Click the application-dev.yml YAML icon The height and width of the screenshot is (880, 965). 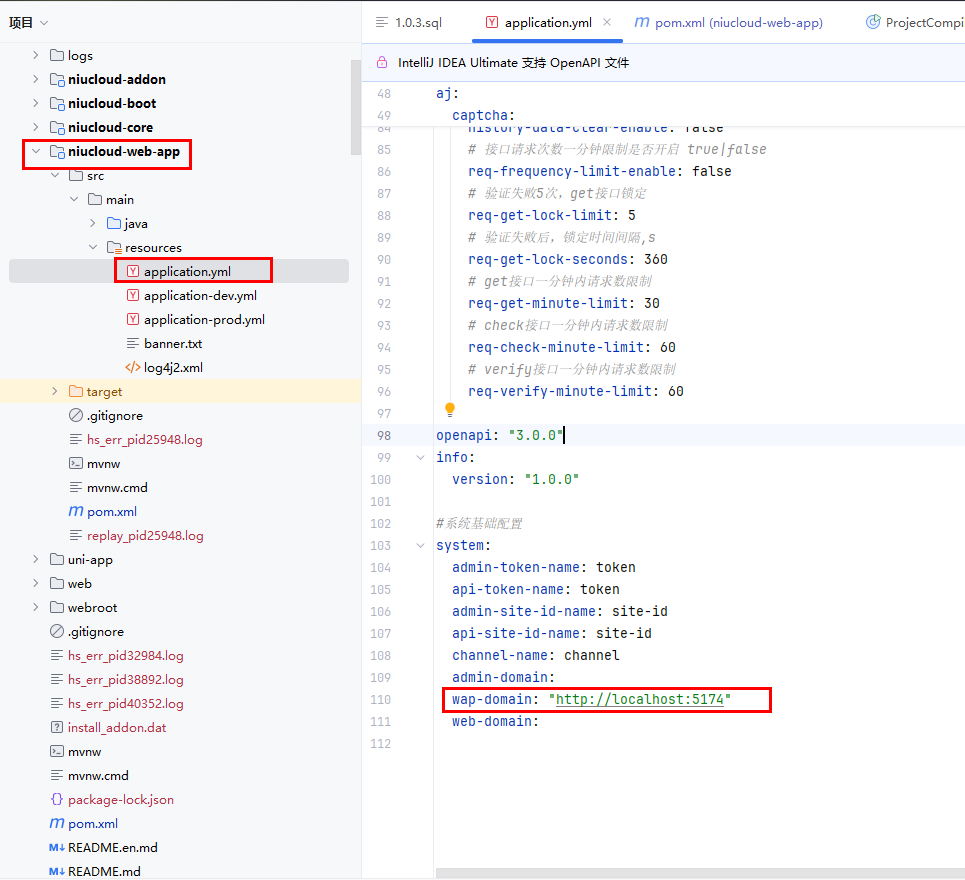[x=132, y=296]
